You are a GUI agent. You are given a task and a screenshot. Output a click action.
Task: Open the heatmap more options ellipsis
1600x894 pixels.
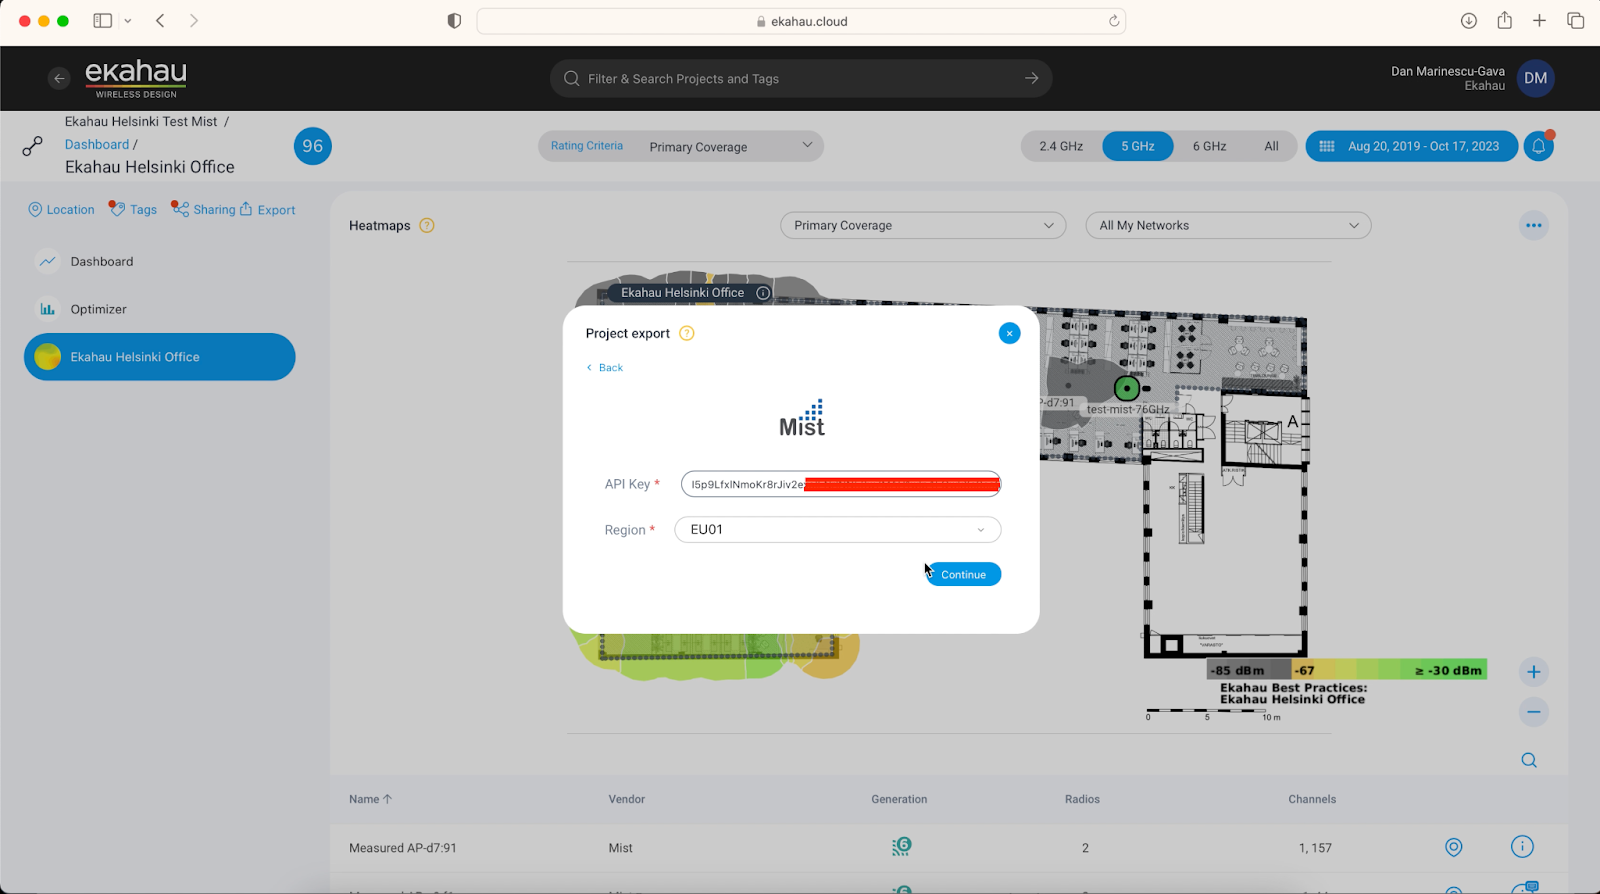click(1533, 225)
